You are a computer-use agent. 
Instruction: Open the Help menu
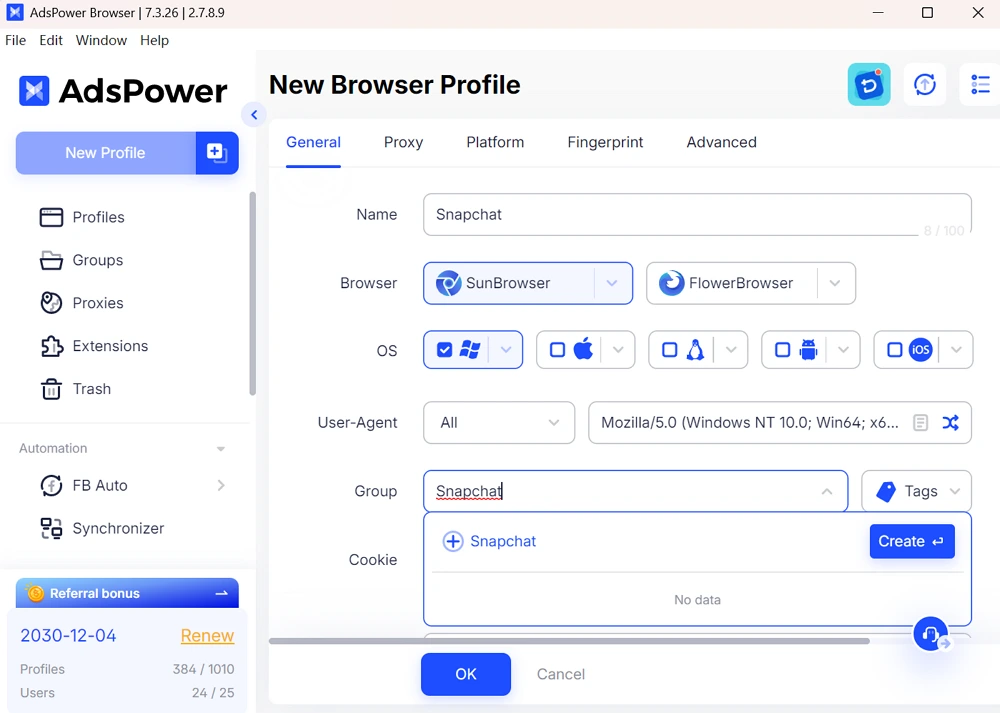coord(154,40)
